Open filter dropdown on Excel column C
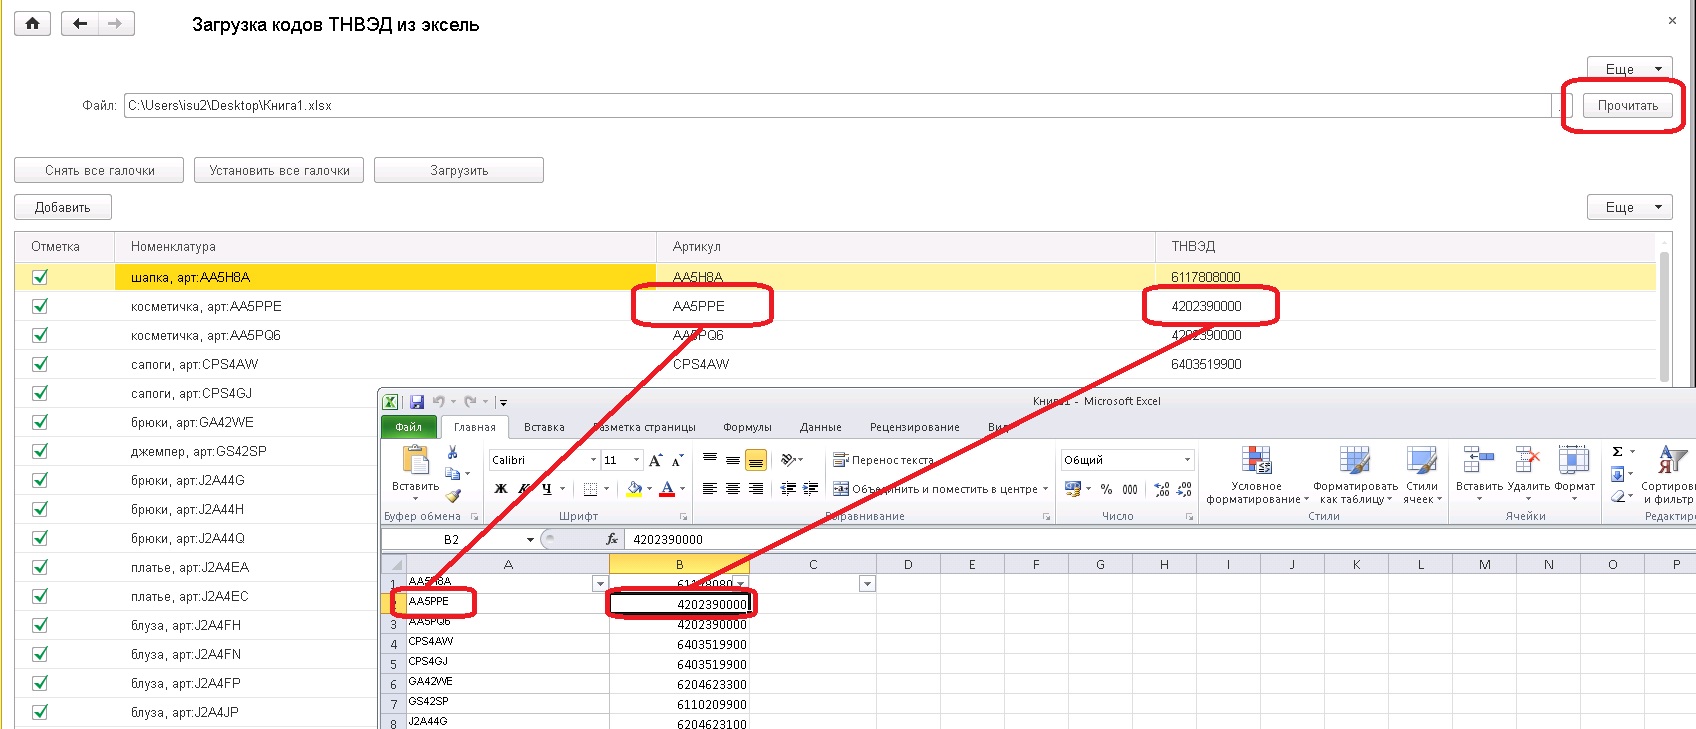 pyautogui.click(x=867, y=583)
